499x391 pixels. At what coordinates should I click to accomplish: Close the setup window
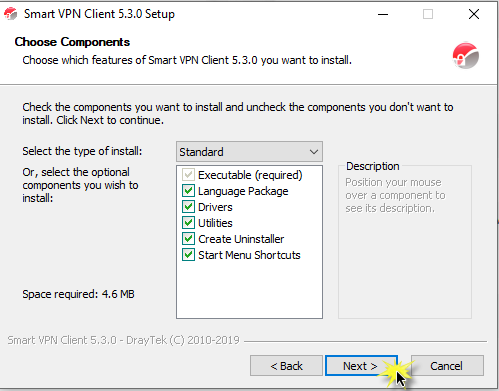[x=474, y=14]
